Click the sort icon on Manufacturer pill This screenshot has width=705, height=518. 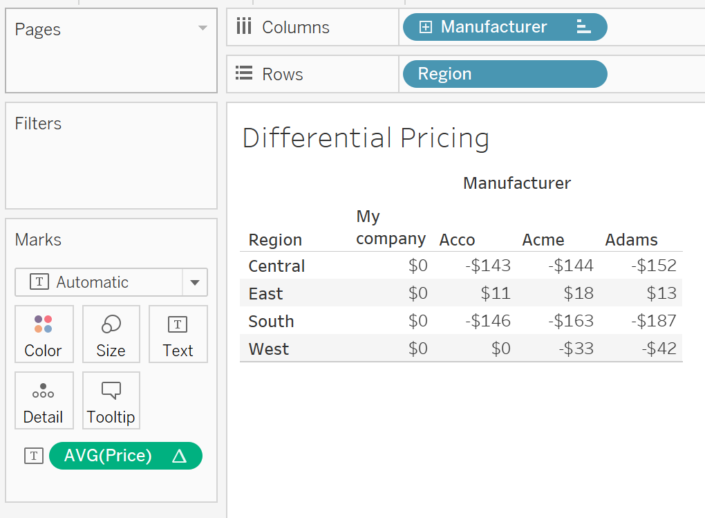(x=583, y=27)
